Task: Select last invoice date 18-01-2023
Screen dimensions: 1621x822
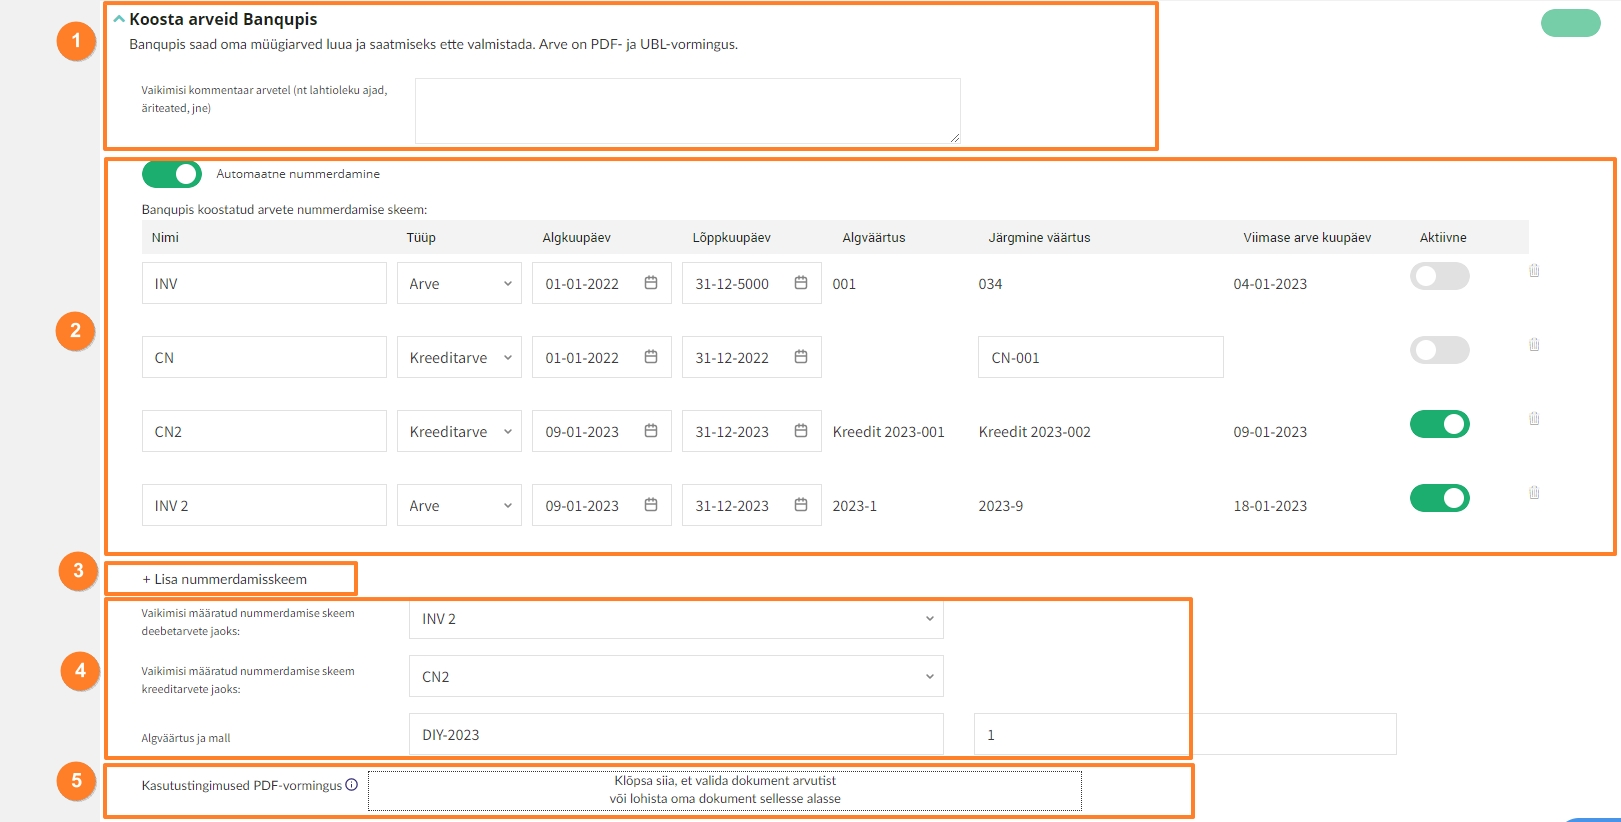Action: (1270, 506)
